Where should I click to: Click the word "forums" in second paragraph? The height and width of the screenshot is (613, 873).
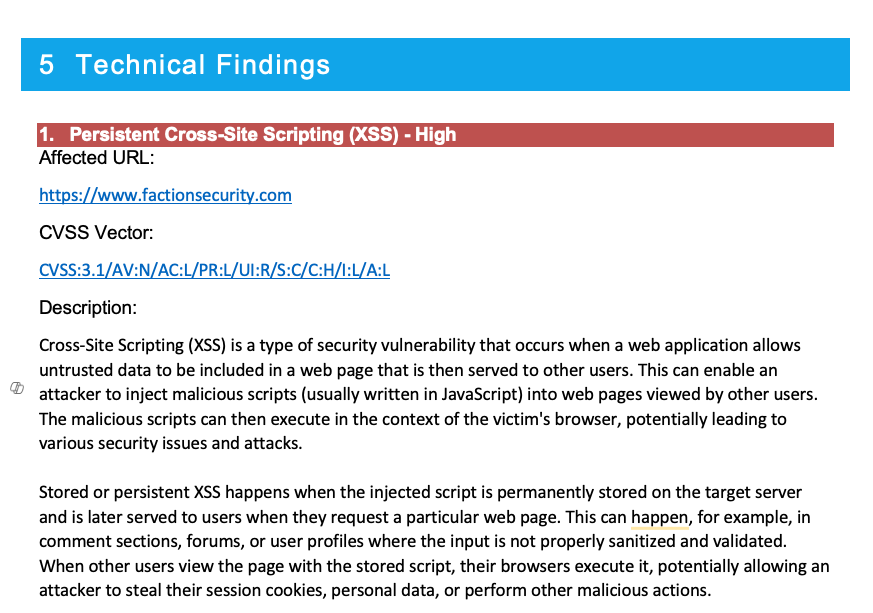coord(214,542)
